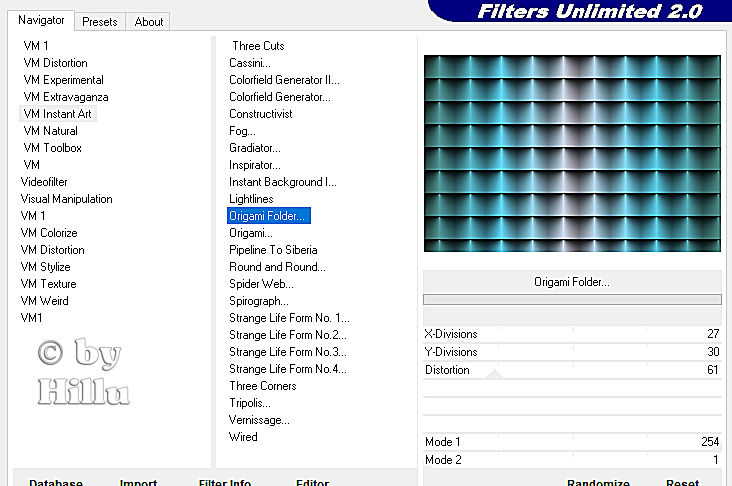Select the Gradiator... filter

tap(255, 148)
